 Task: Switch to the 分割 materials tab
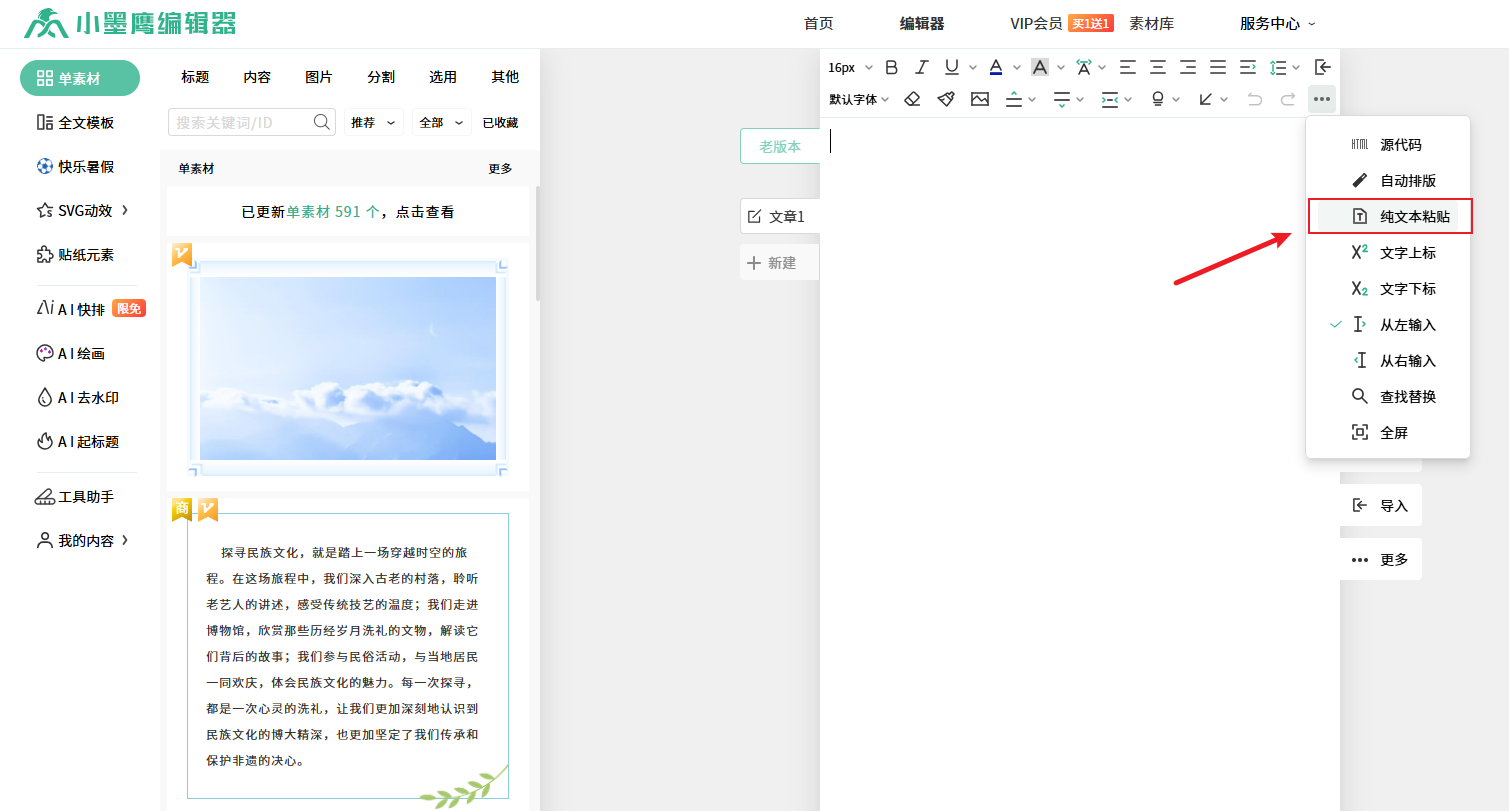tap(381, 77)
